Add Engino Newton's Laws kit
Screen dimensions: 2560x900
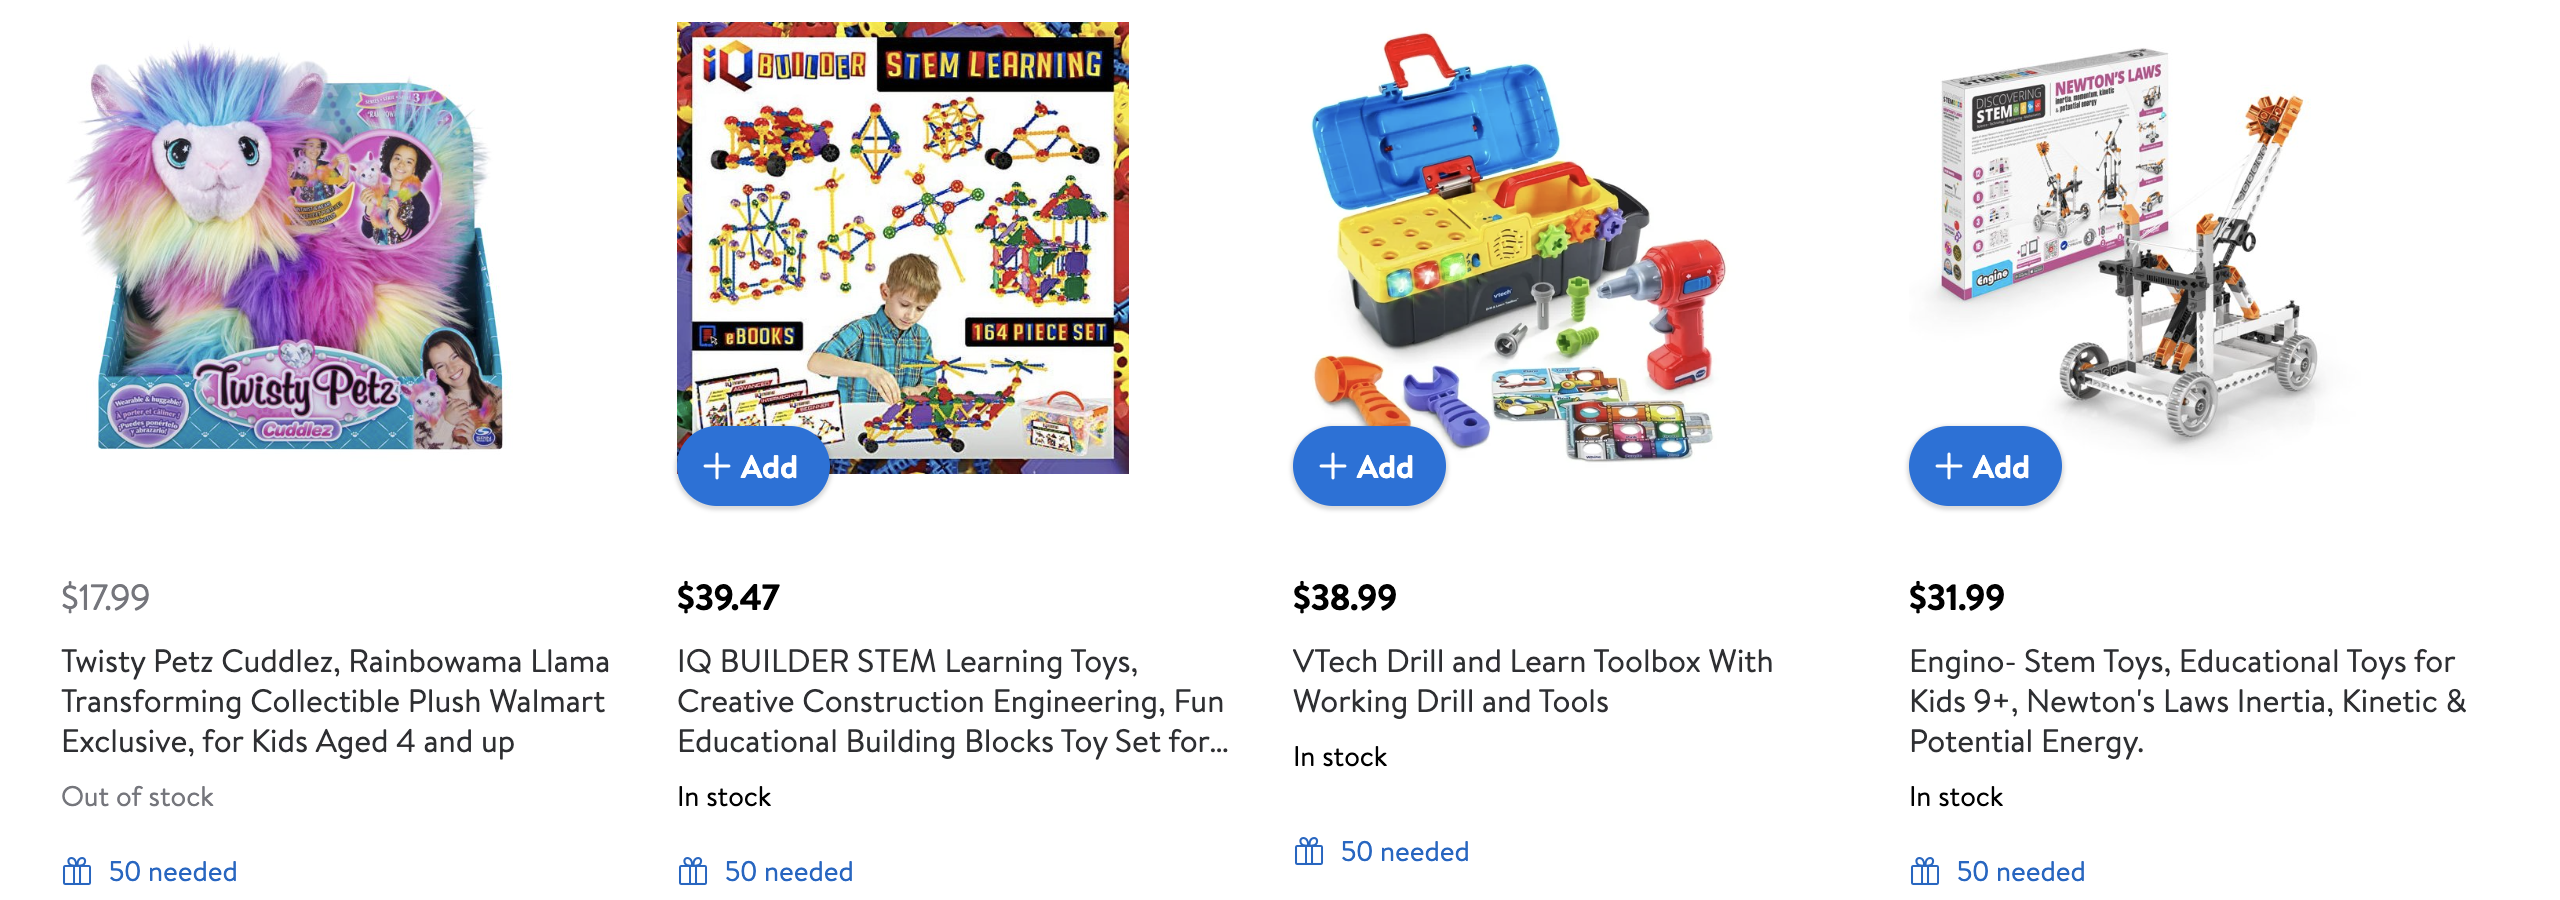coord(1985,466)
